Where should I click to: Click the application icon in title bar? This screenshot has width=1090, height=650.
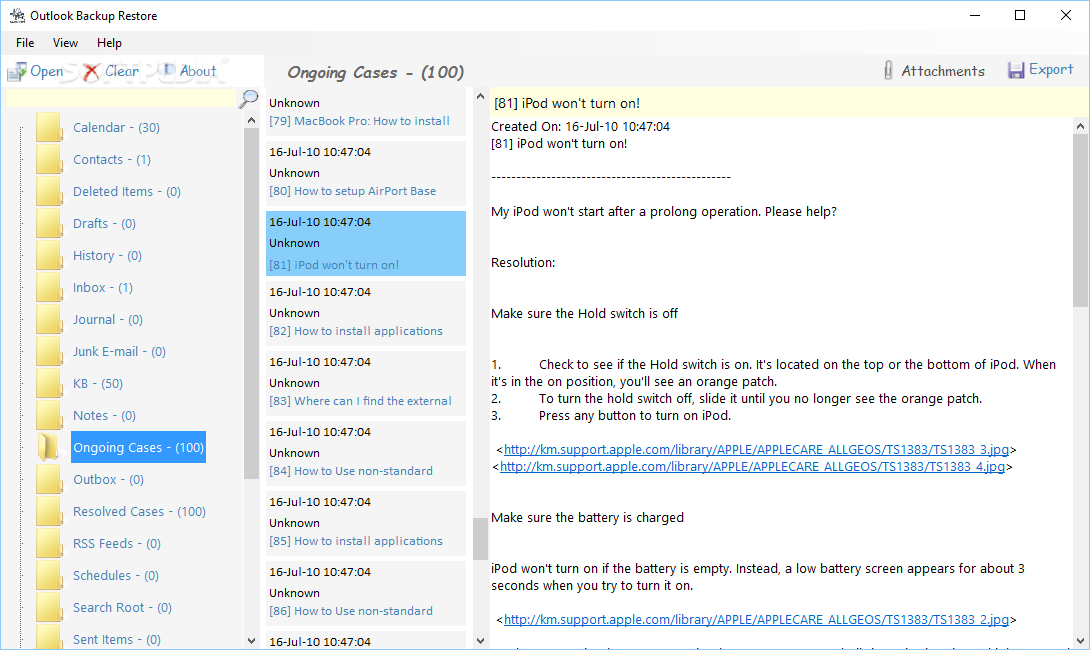17,15
